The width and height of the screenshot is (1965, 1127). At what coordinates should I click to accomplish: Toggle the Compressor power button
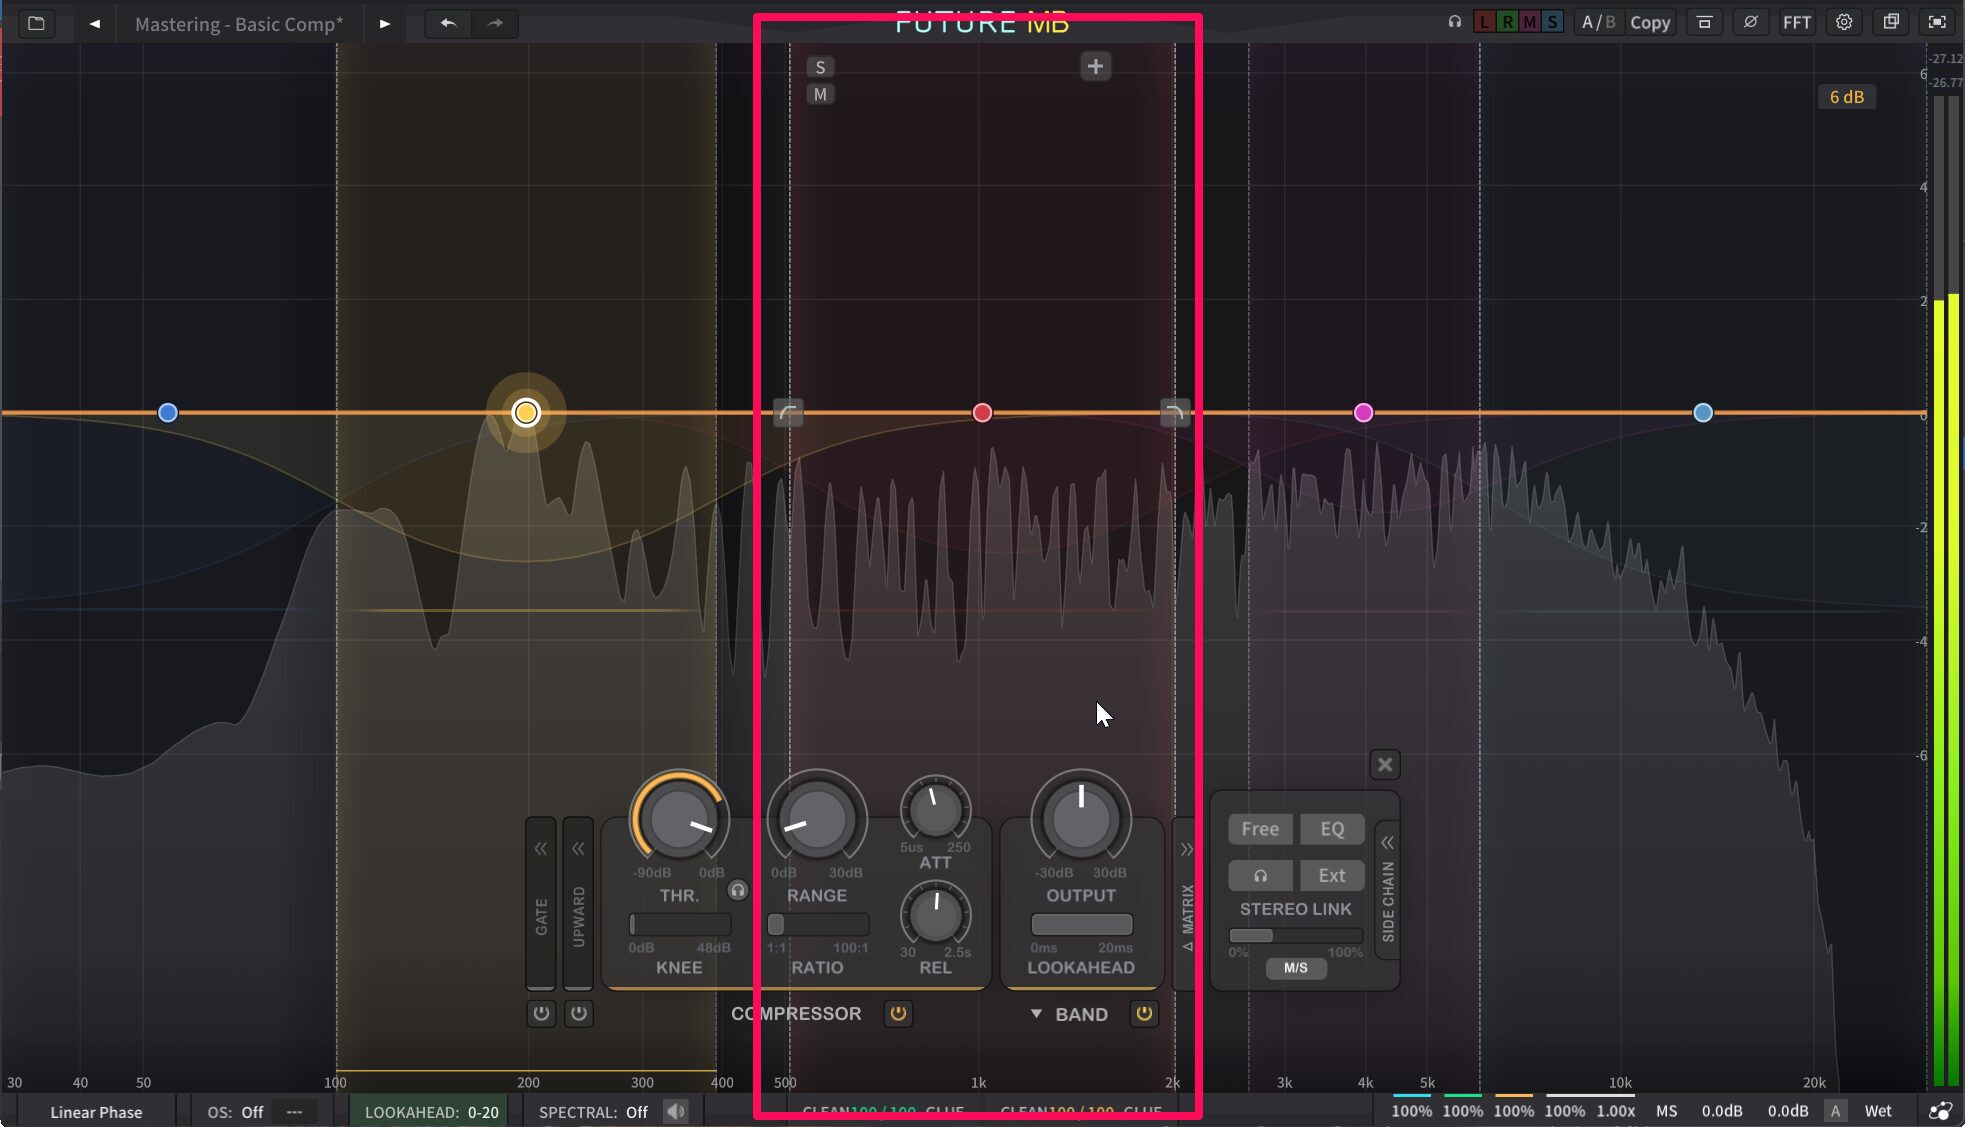coord(898,1014)
